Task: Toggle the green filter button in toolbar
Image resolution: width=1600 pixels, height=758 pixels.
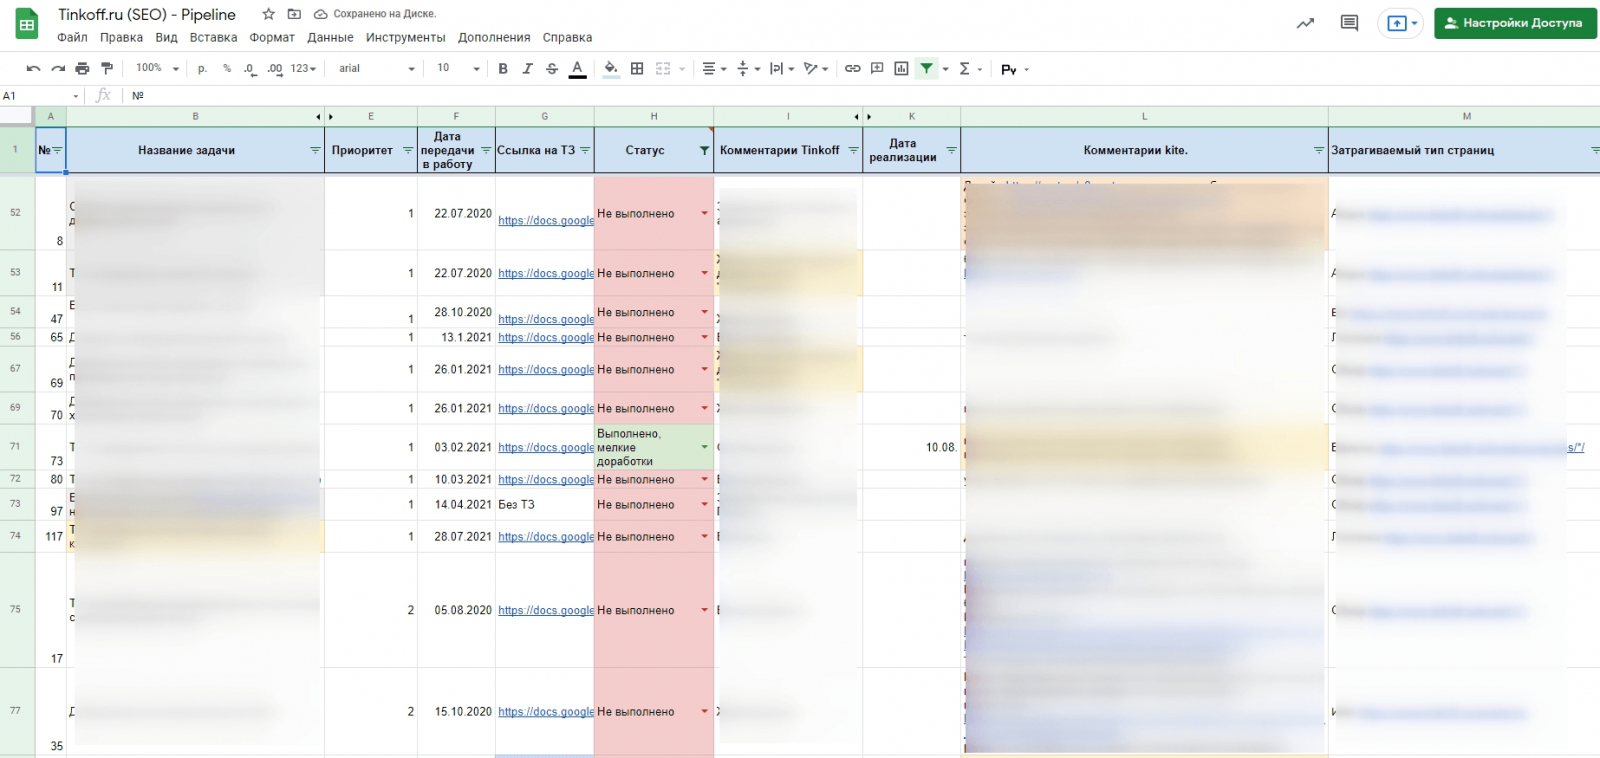Action: [927, 69]
